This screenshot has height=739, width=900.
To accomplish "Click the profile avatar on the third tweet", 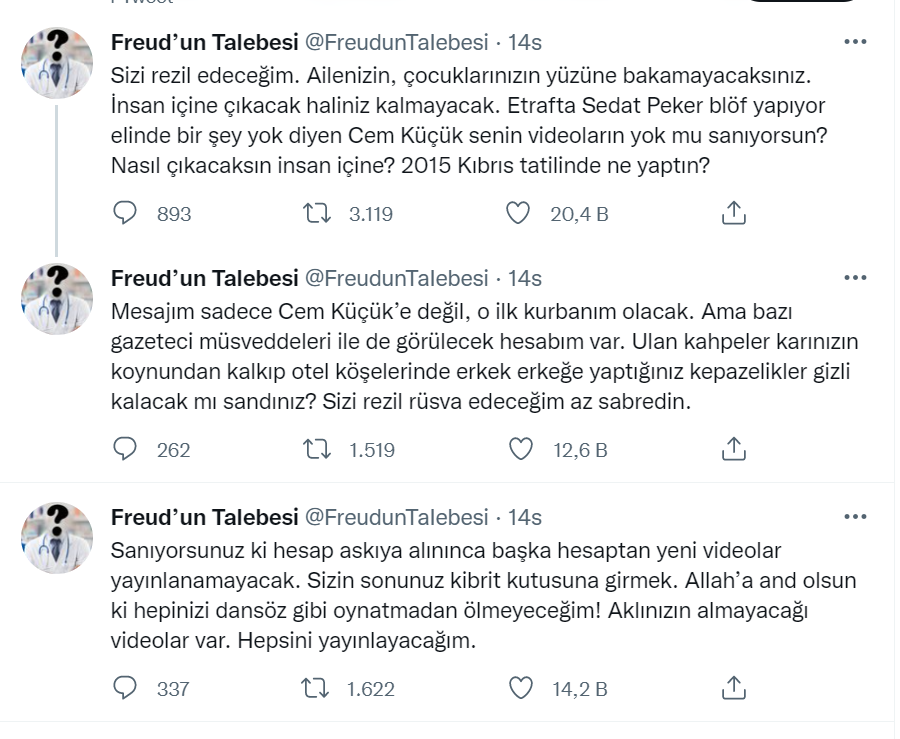I will coord(57,537).
